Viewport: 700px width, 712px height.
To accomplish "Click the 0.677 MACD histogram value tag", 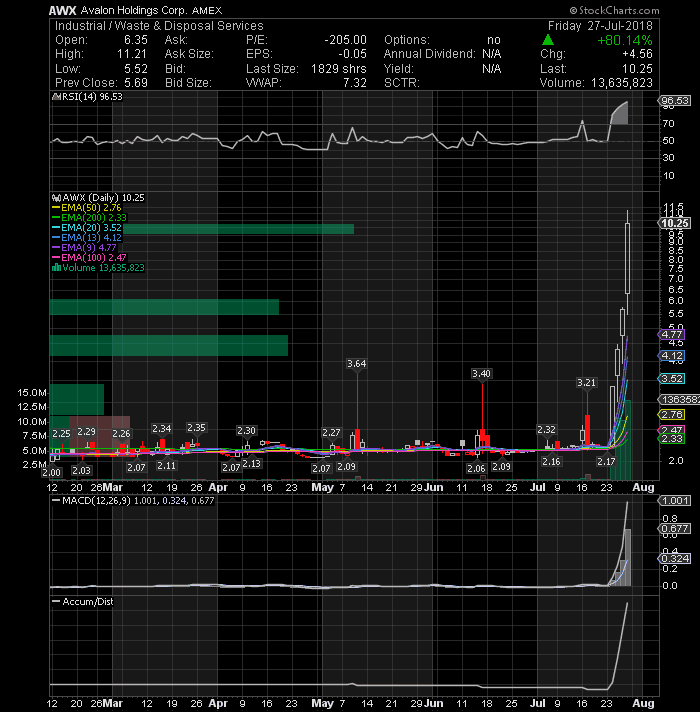I will click(x=675, y=529).
